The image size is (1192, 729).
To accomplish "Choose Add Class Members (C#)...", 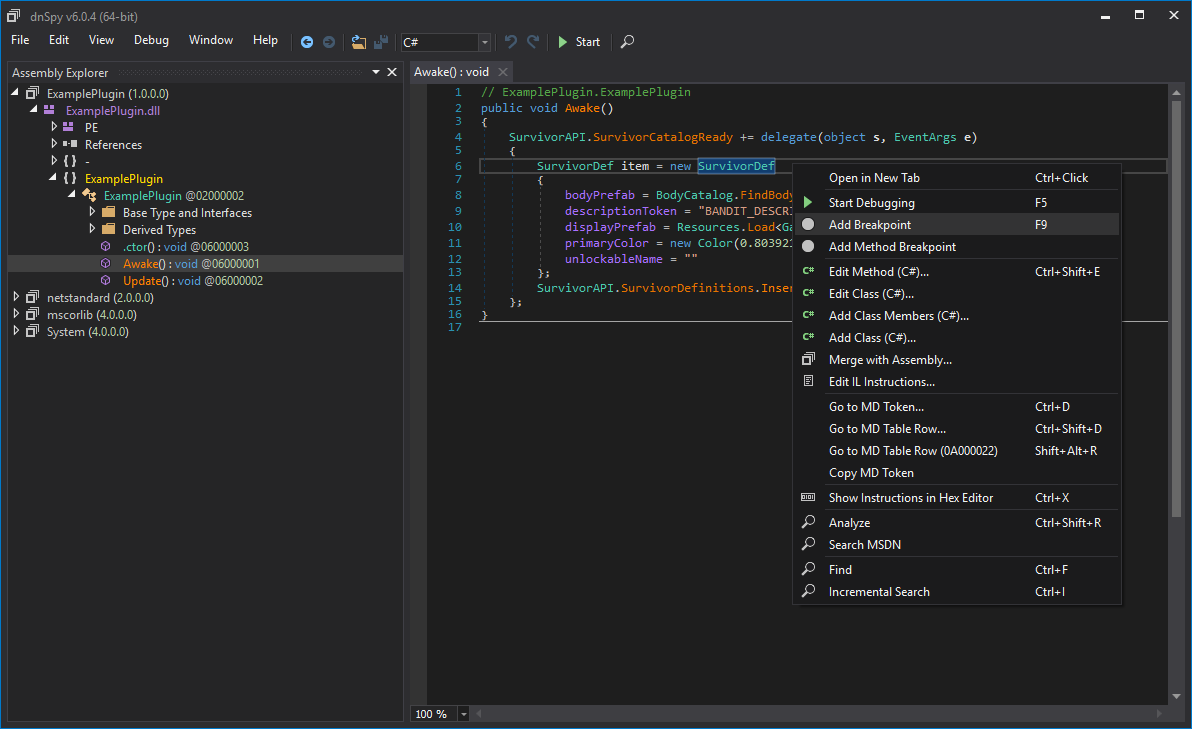I will pyautogui.click(x=957, y=315).
